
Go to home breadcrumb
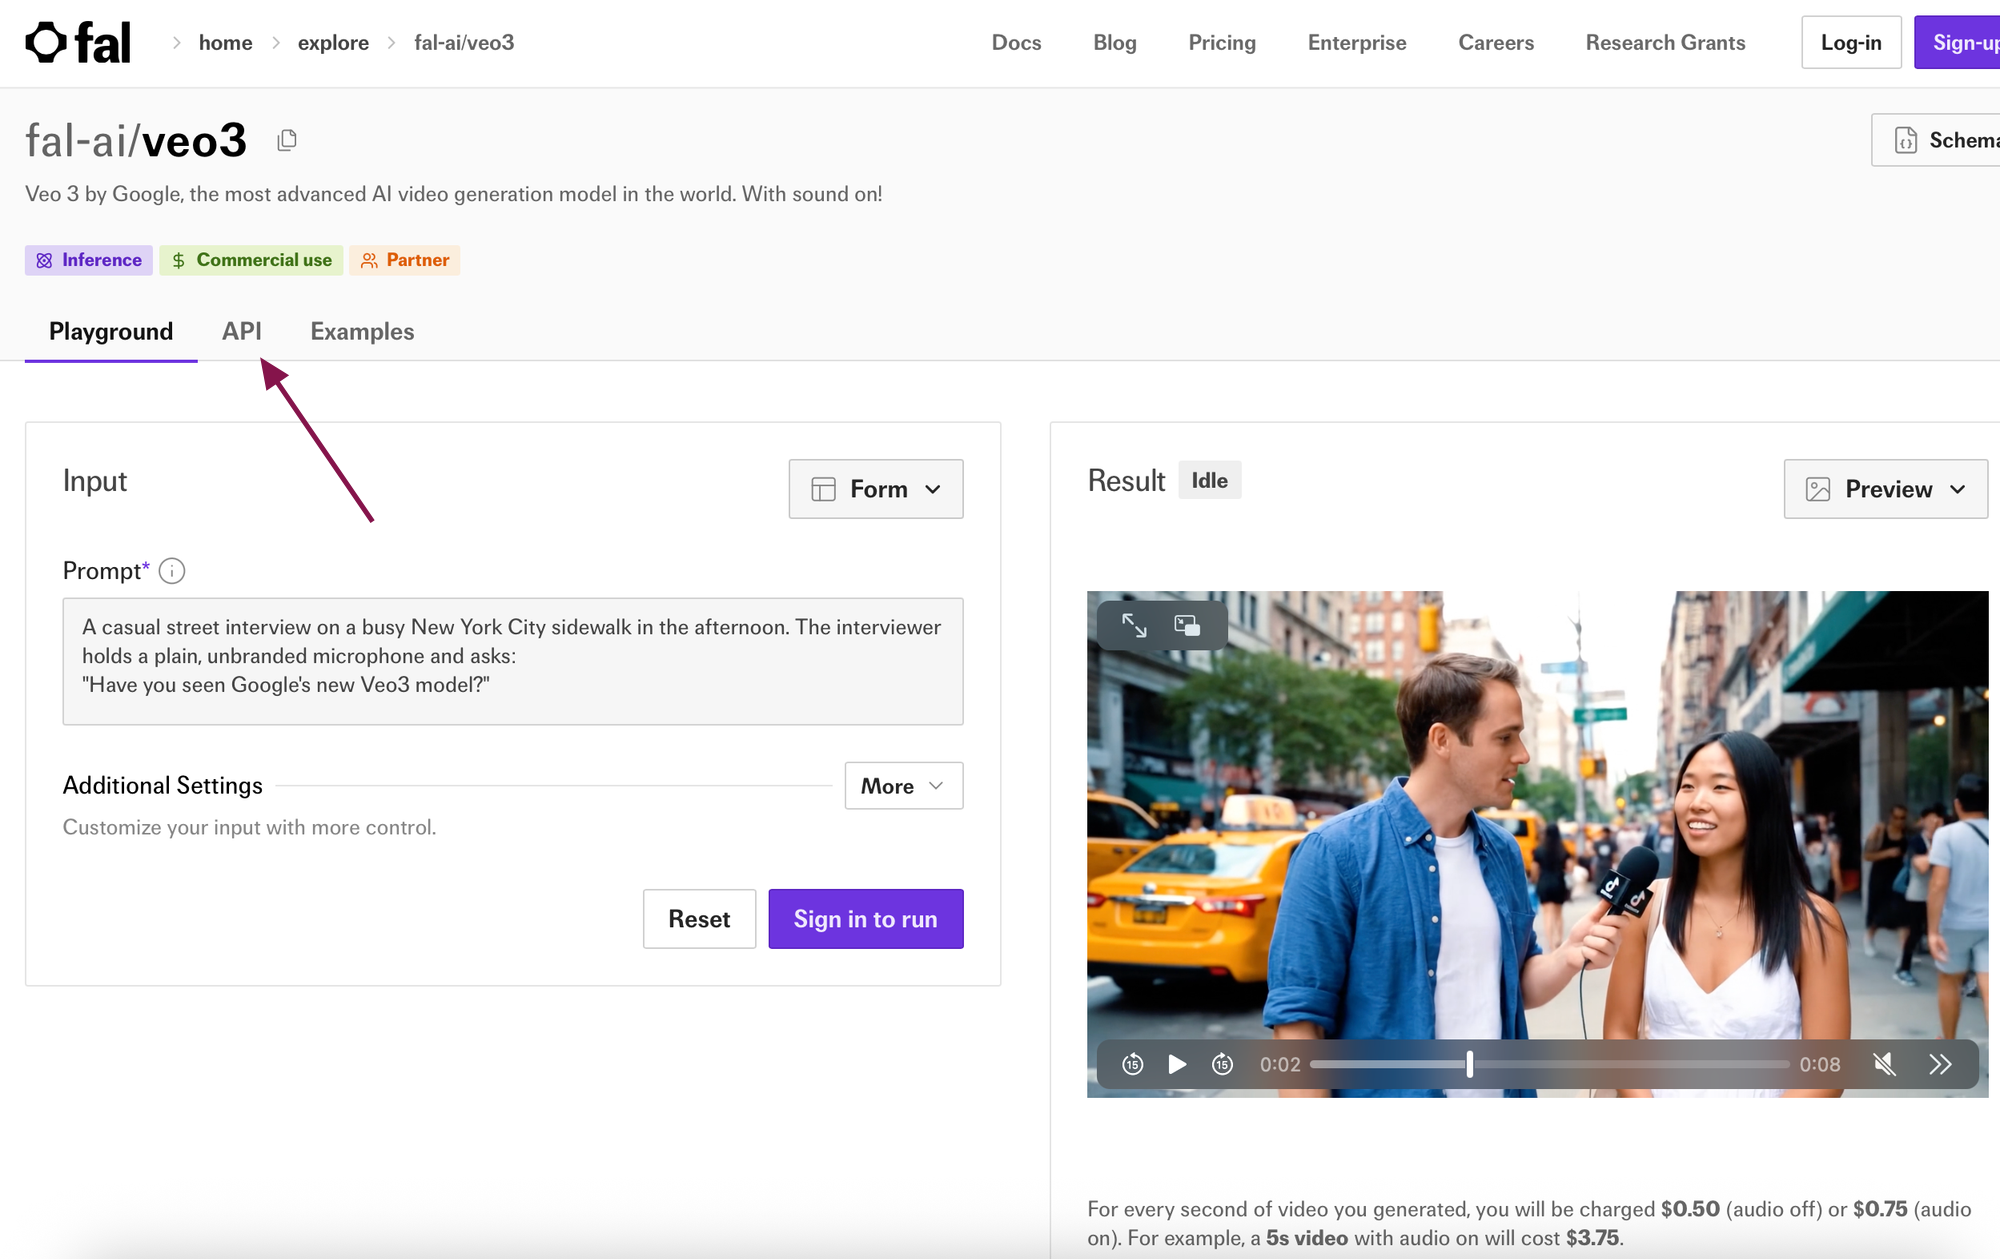coord(226,43)
